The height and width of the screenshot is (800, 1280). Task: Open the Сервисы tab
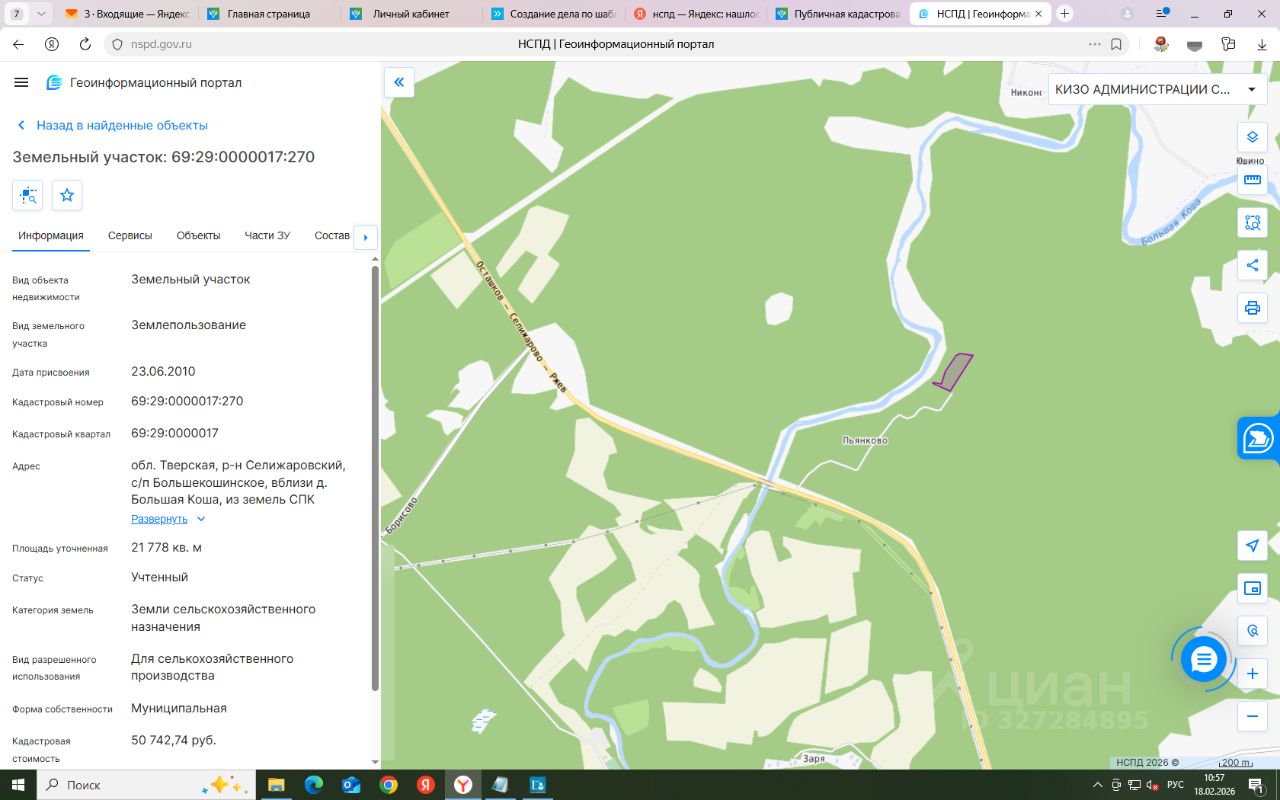pyautogui.click(x=130, y=236)
